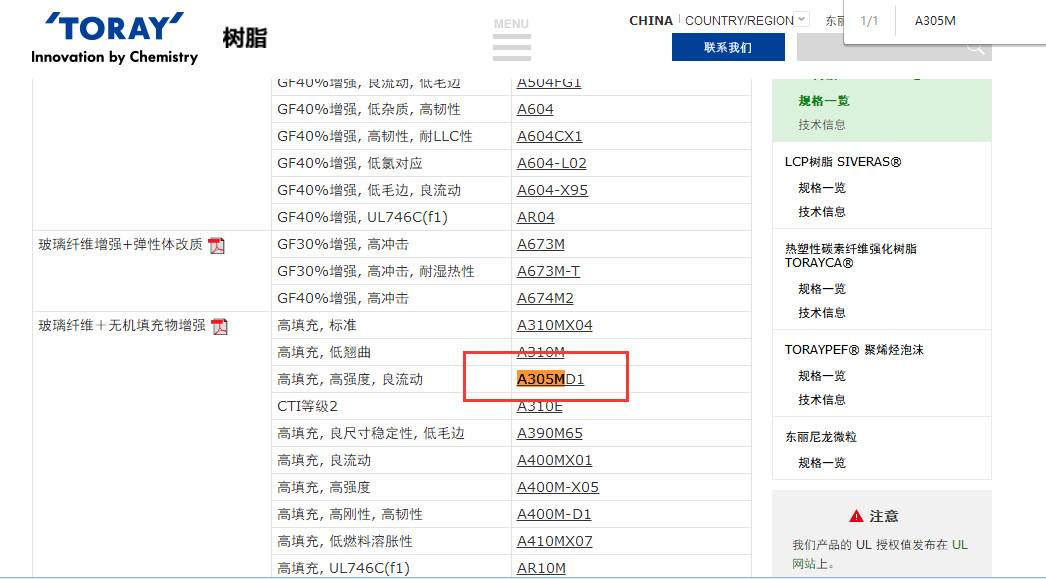Expand the COUNTRY/REGION dropdown arrow
The image size is (1046, 579).
click(801, 20)
